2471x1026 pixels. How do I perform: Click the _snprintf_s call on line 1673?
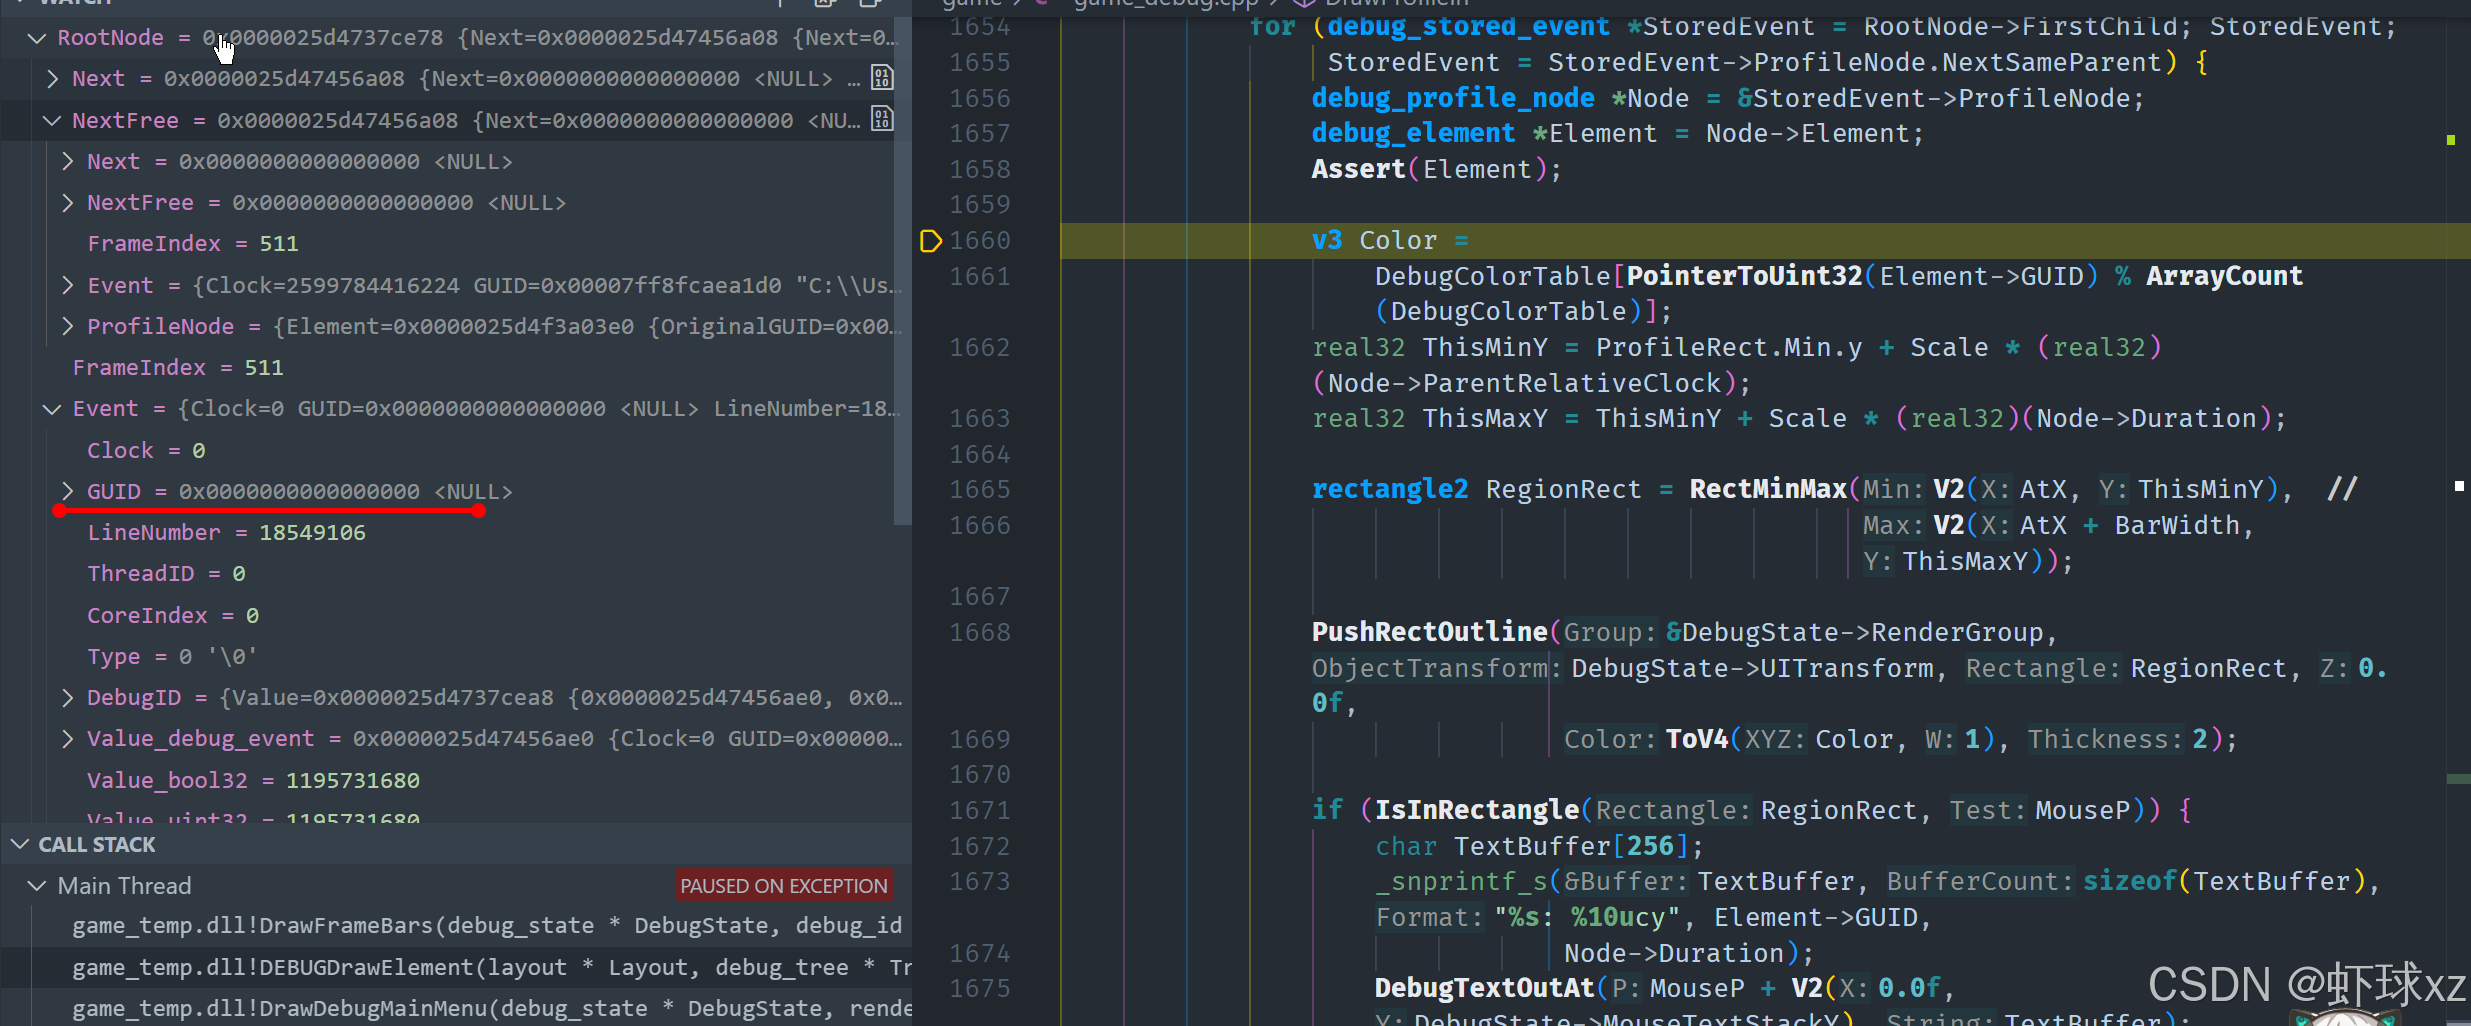[x=1461, y=882]
